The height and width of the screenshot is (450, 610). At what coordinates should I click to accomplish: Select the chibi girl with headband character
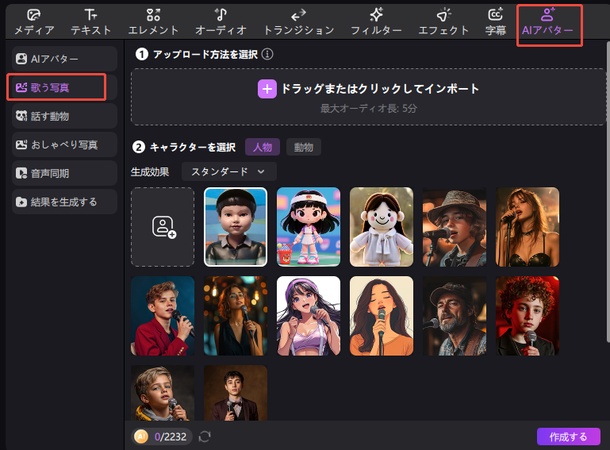click(309, 227)
